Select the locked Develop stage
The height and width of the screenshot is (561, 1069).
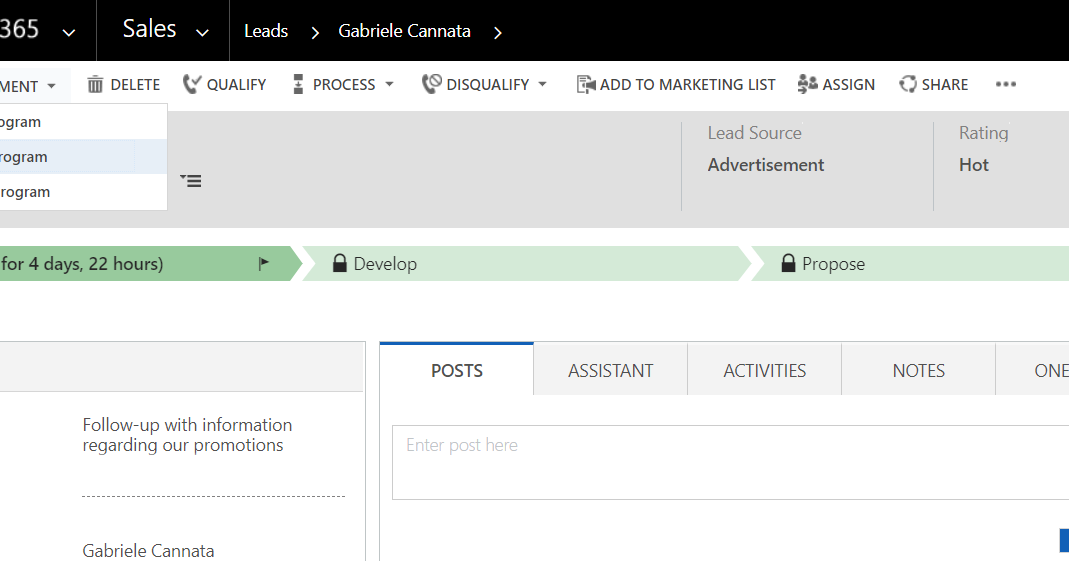click(385, 264)
